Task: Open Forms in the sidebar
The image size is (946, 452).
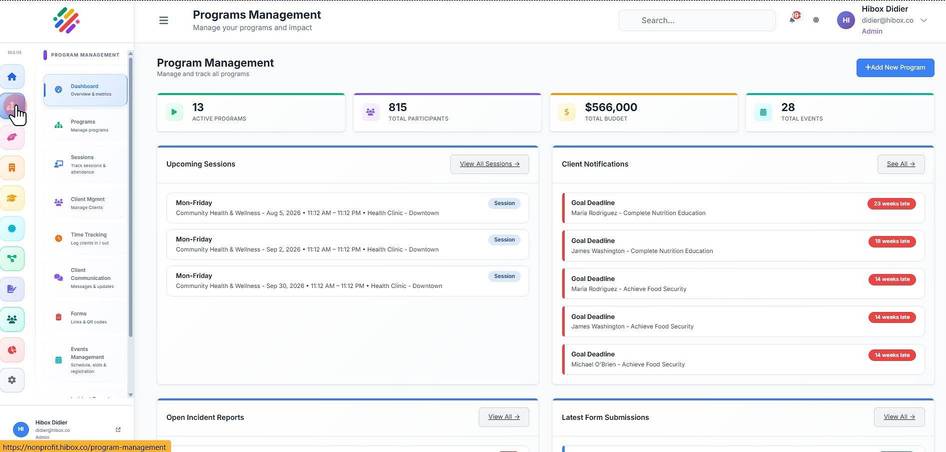Action: coord(85,317)
